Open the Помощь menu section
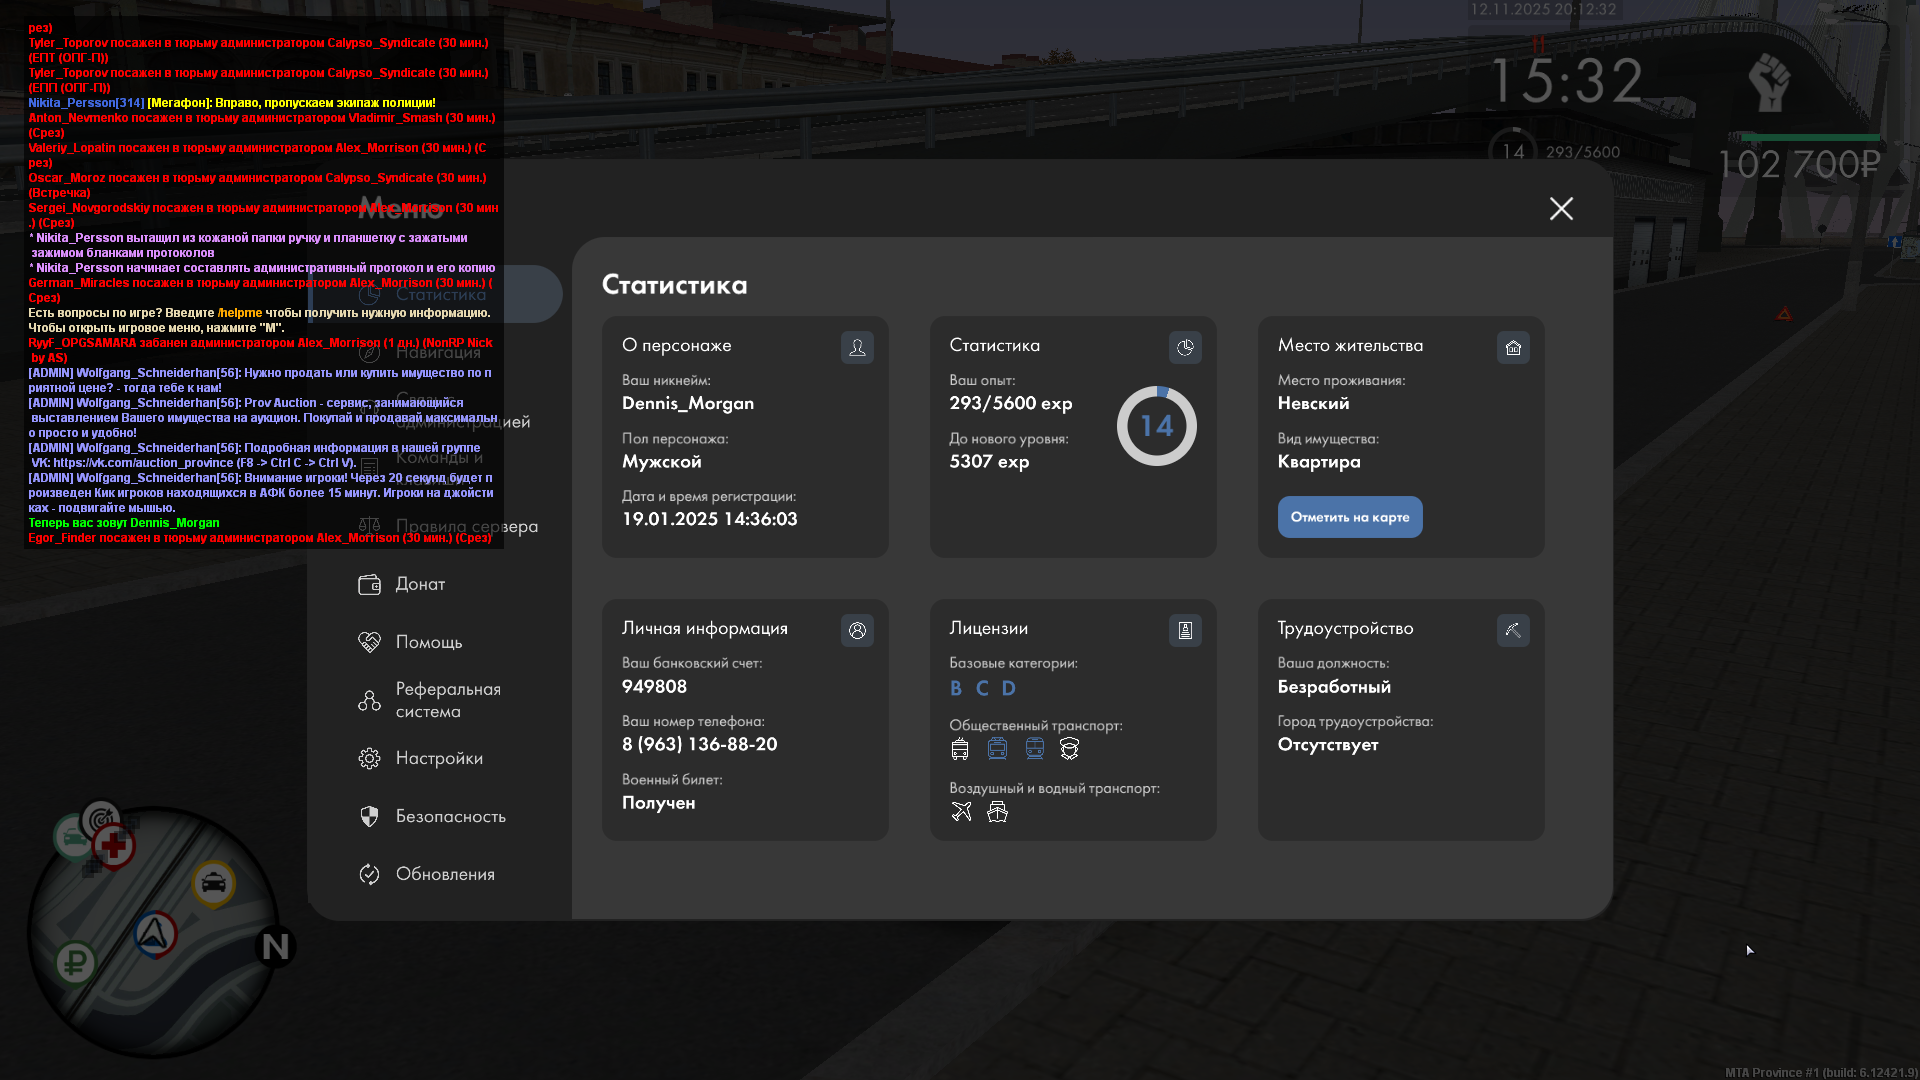 coord(428,642)
